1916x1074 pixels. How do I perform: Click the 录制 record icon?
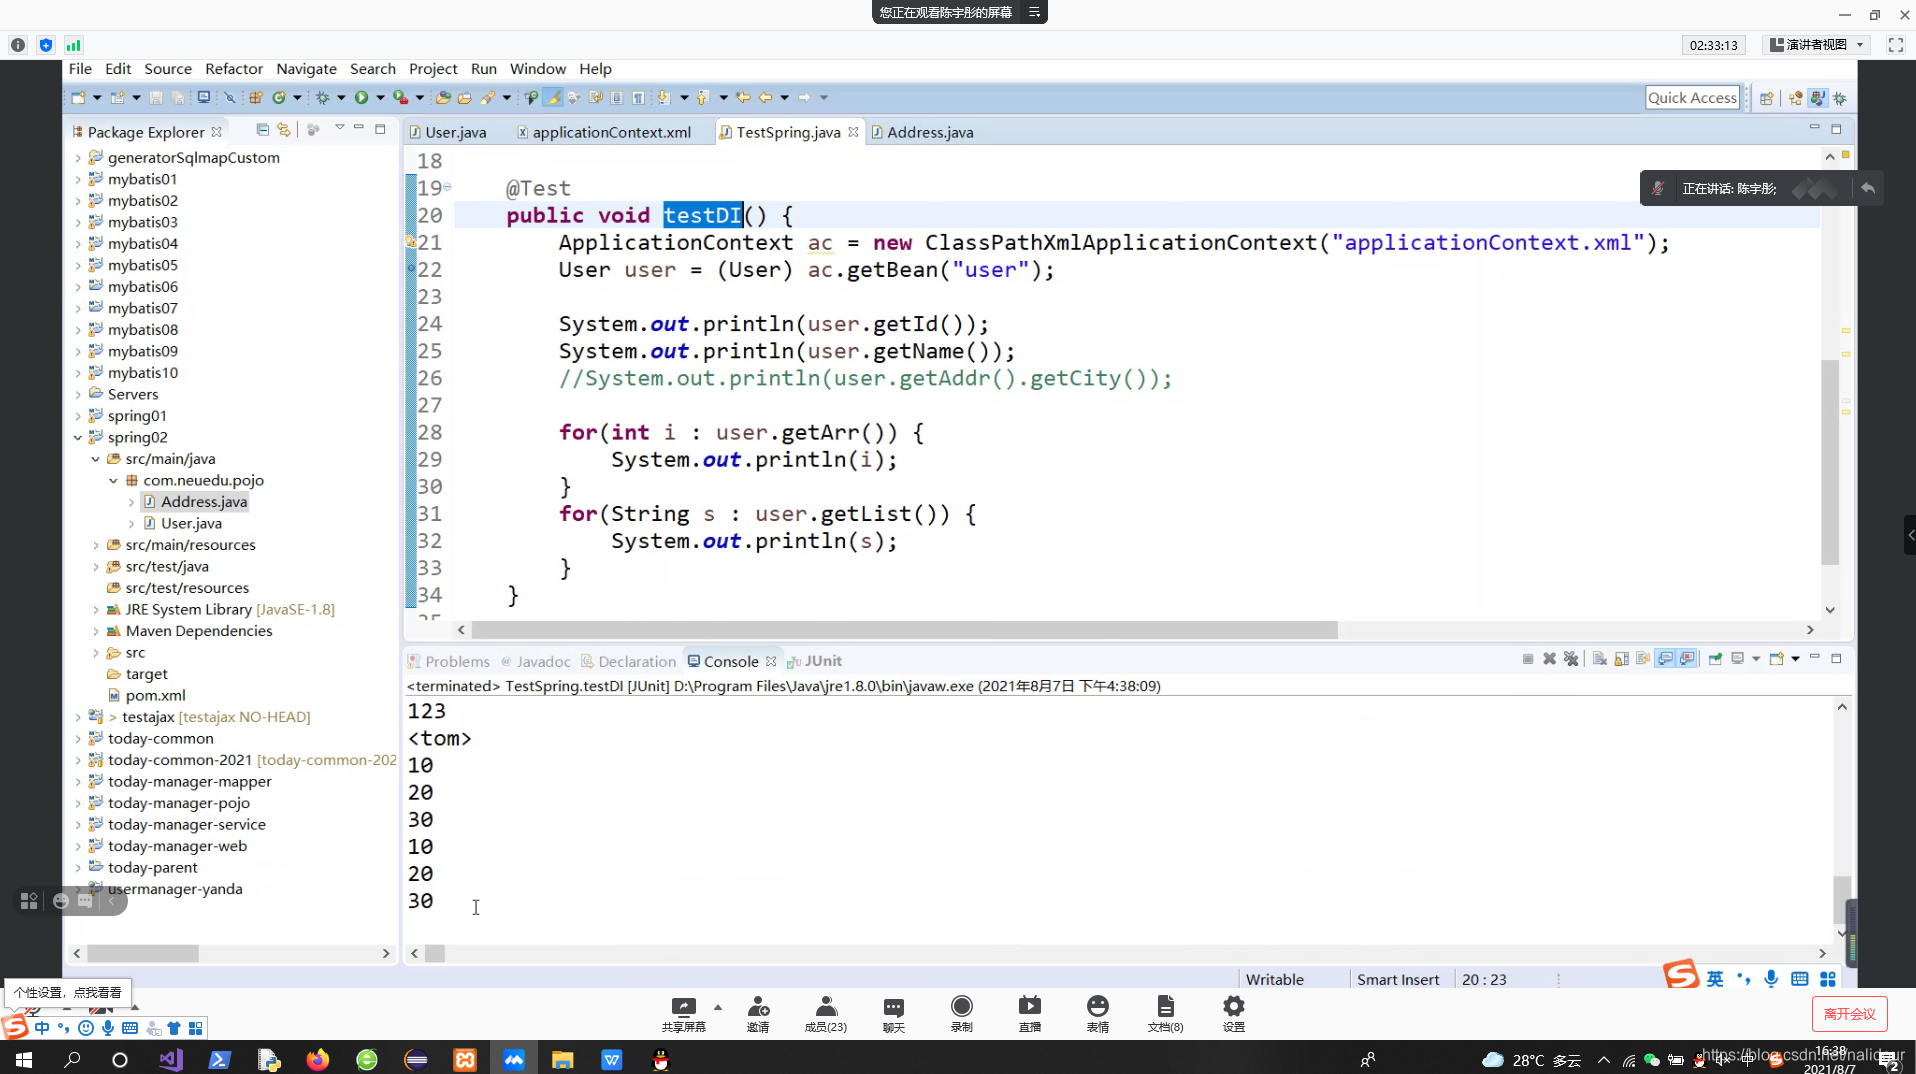pos(962,1014)
